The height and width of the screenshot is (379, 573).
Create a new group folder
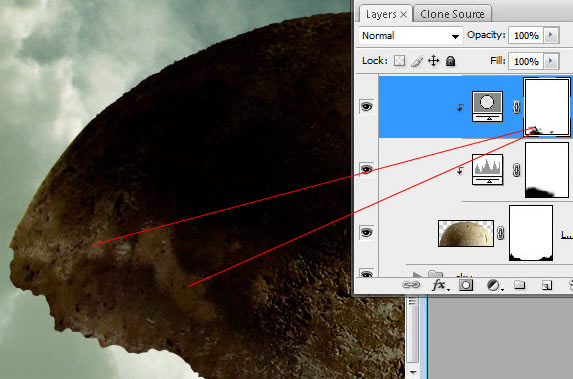(x=519, y=285)
